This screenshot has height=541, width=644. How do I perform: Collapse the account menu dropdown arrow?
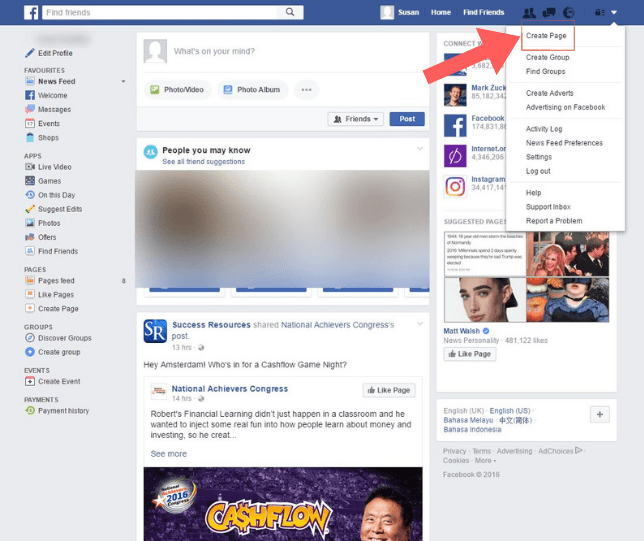tap(614, 12)
